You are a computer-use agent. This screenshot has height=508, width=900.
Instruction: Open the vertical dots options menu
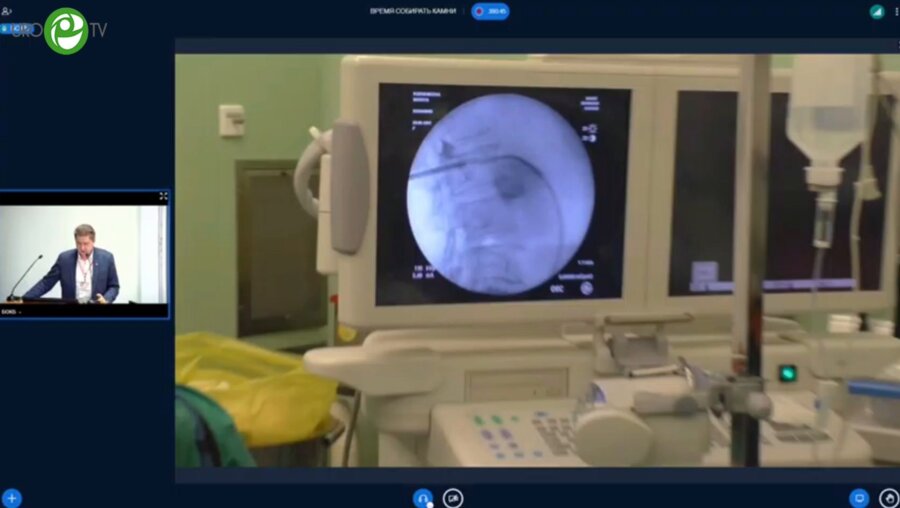pos(895,11)
